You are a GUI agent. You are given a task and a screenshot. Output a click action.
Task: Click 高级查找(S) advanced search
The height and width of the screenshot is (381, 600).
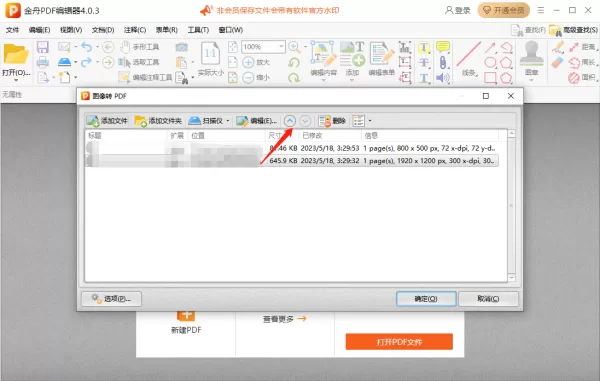point(573,30)
